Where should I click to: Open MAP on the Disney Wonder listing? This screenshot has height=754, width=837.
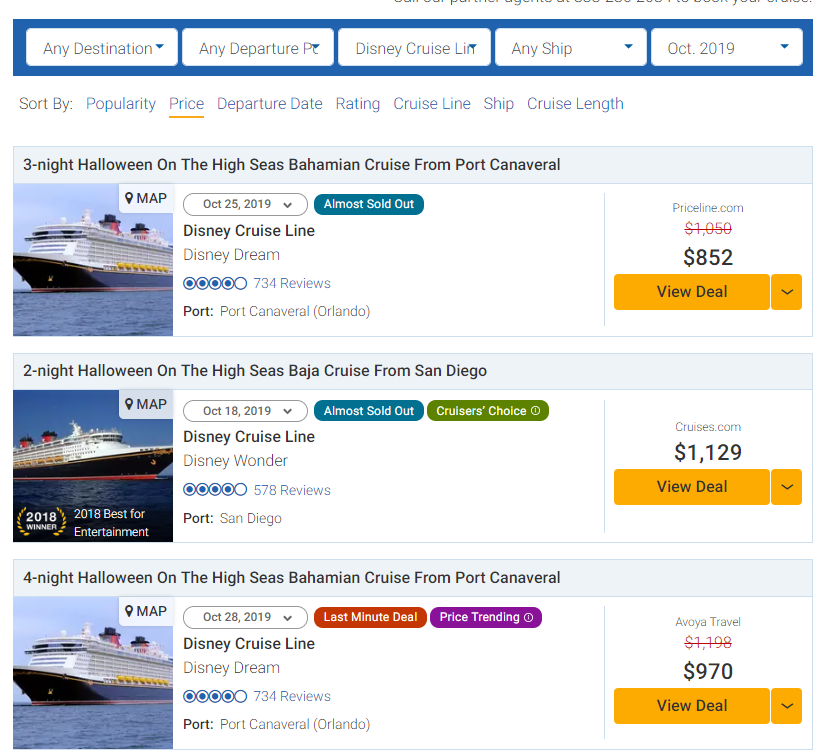click(146, 404)
